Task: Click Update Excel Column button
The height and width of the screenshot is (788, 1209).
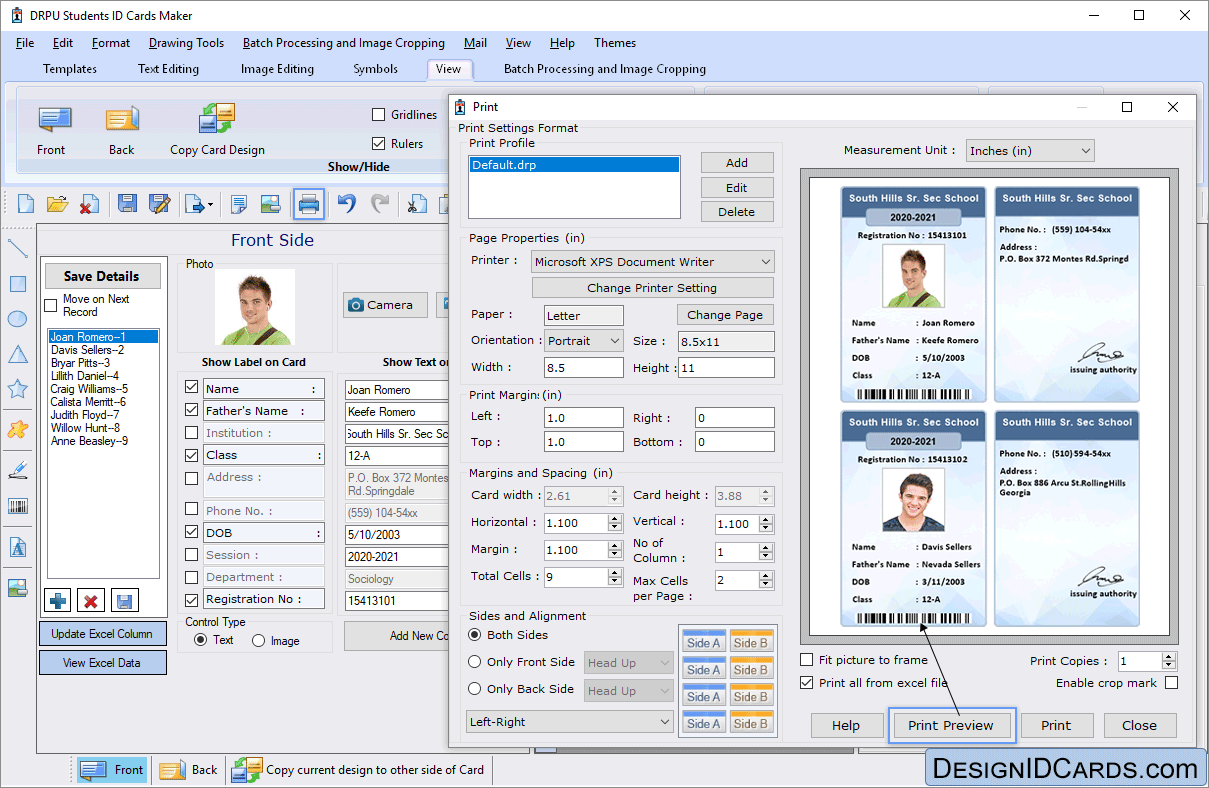Action: 102,634
